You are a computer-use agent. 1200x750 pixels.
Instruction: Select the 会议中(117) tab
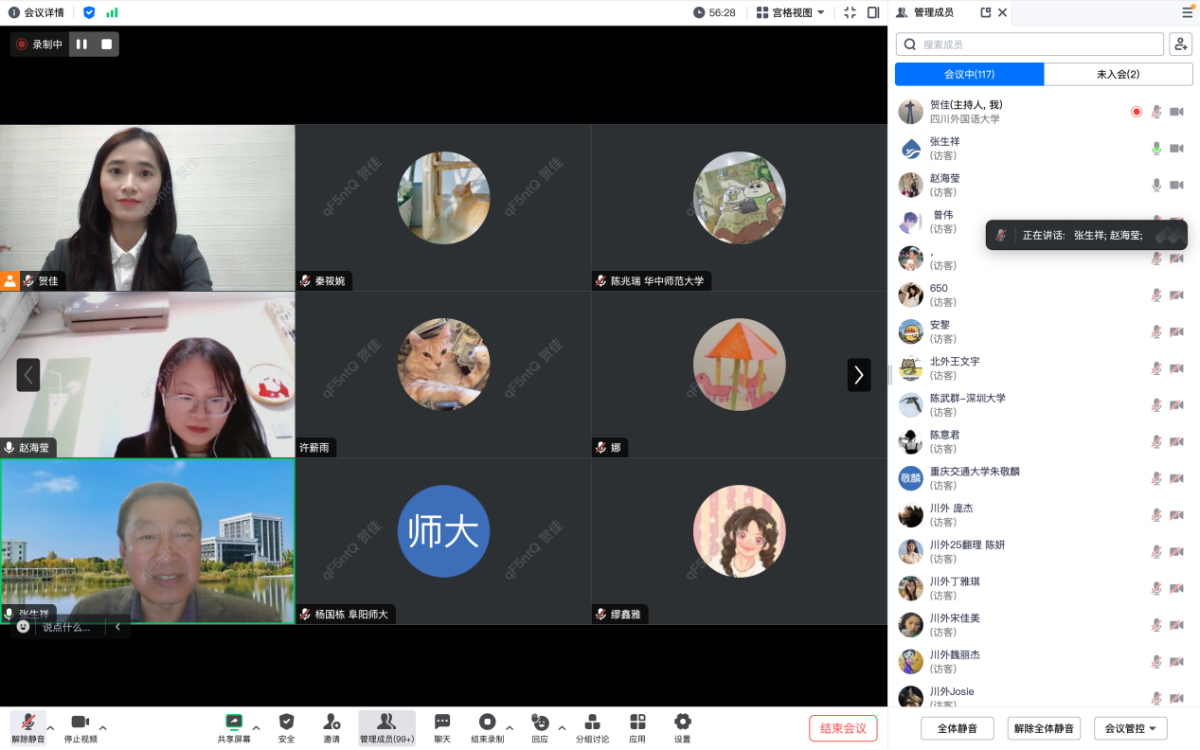(969, 74)
